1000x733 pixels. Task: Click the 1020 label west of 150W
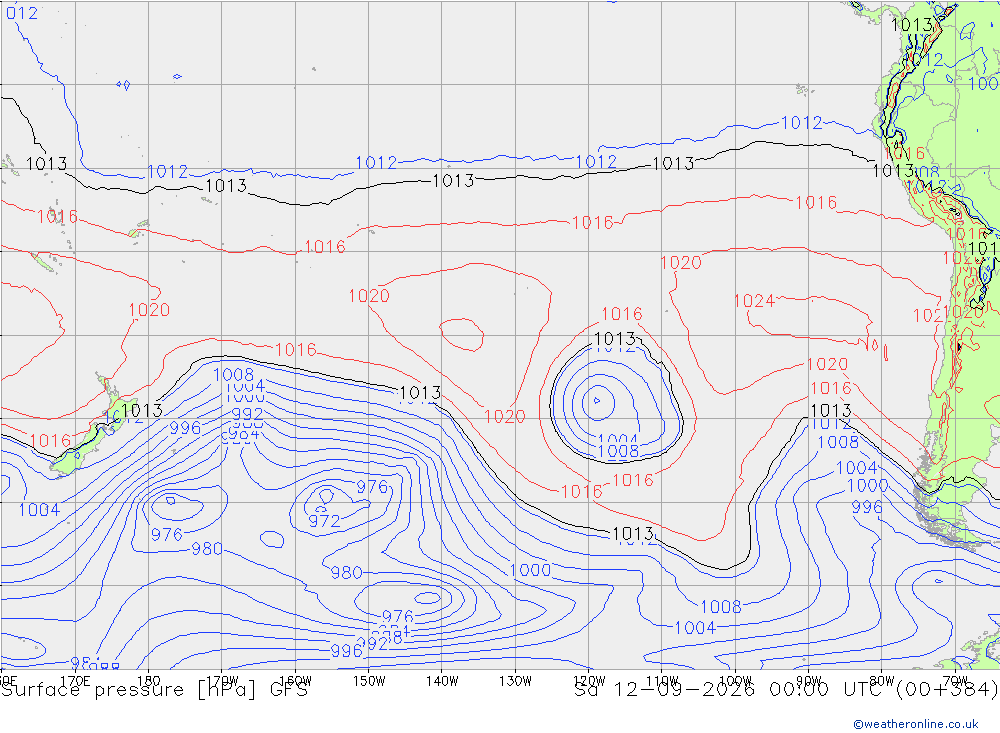click(x=369, y=296)
